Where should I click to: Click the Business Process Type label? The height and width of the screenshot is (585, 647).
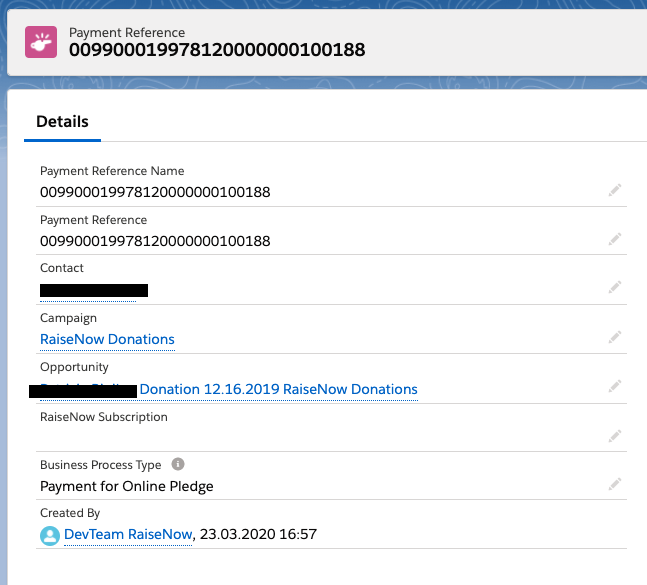[100, 465]
